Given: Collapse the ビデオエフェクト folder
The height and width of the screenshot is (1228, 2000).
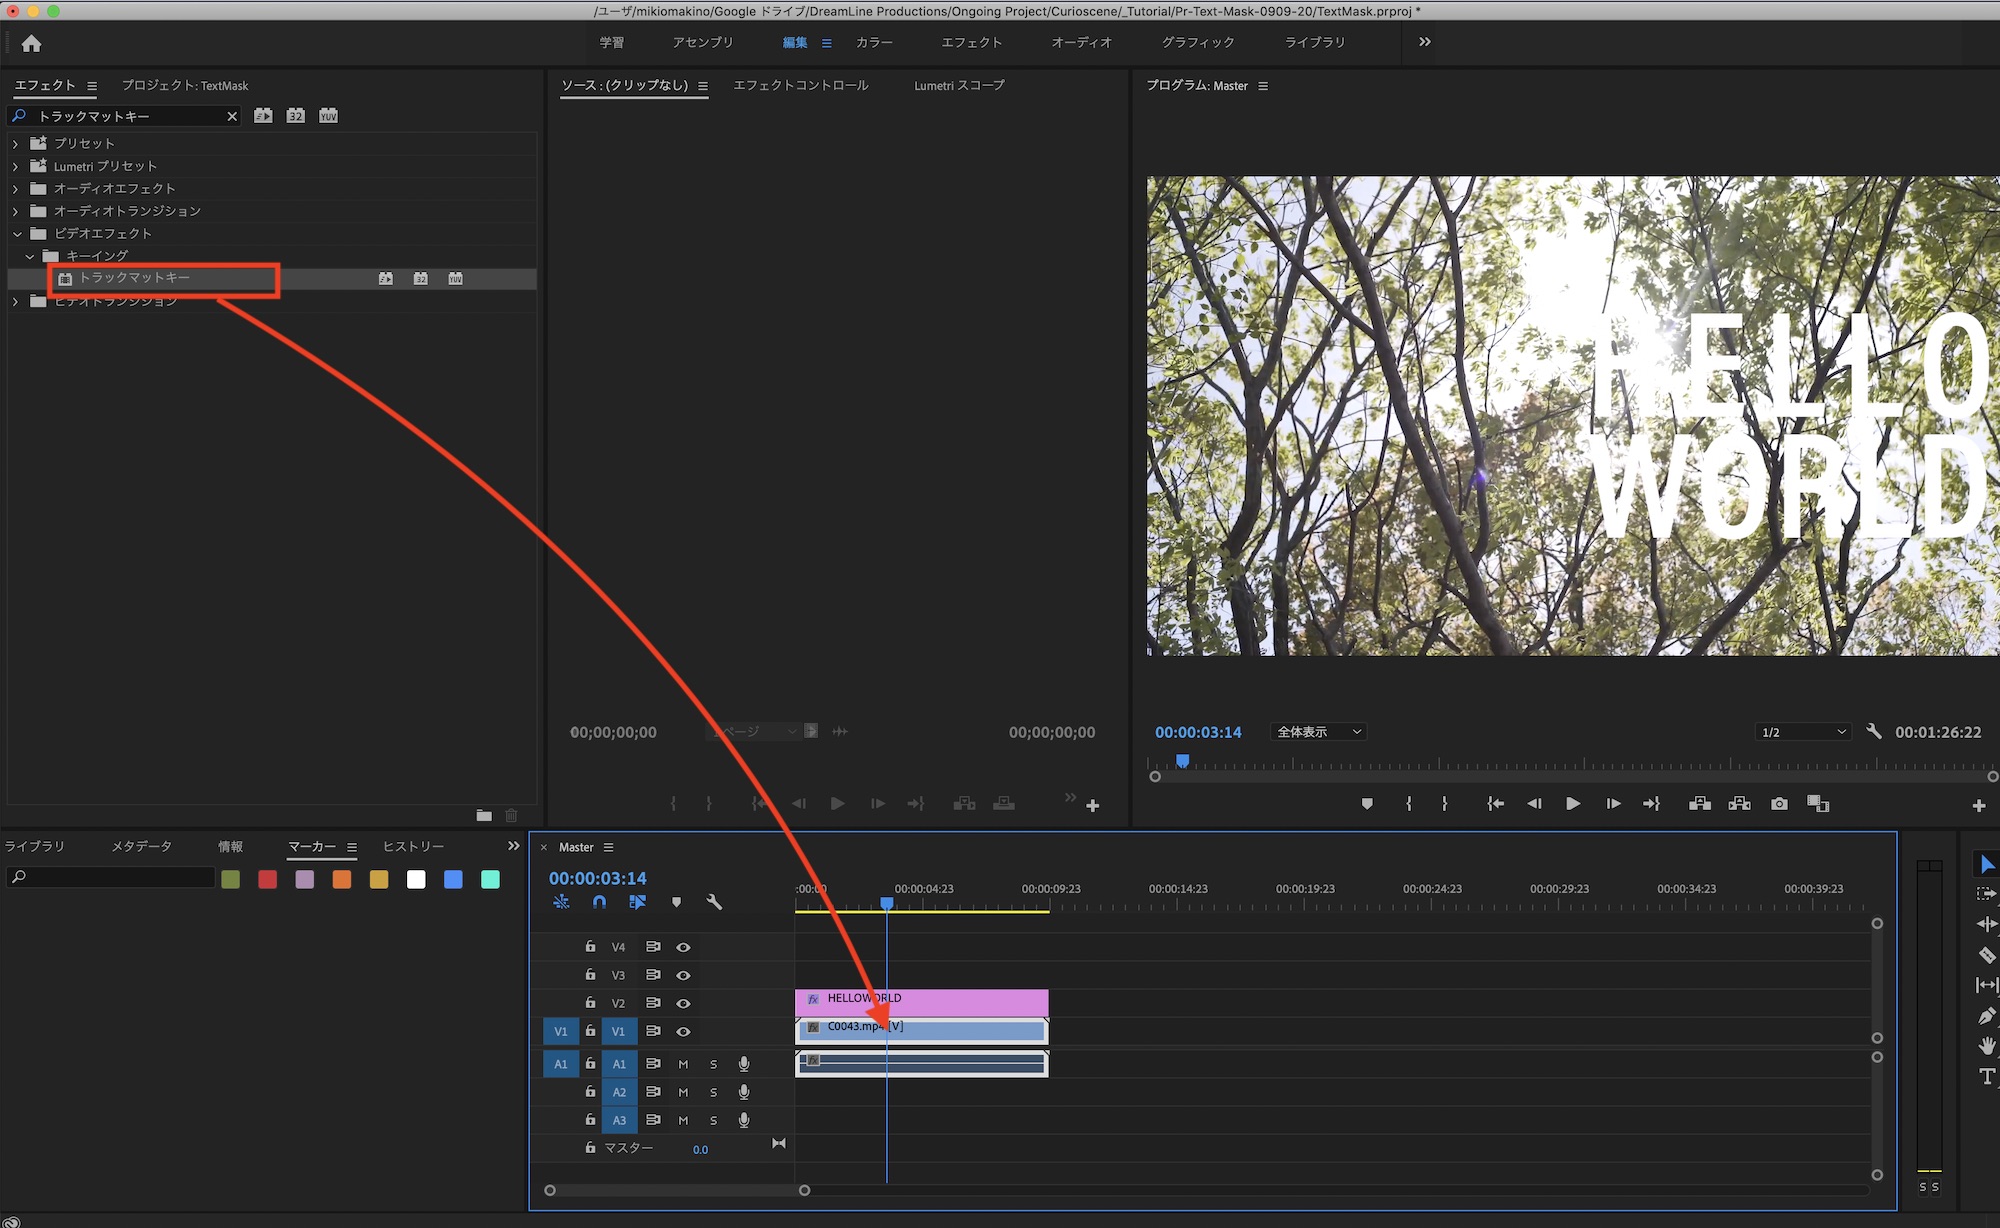Looking at the screenshot, I should 16,233.
